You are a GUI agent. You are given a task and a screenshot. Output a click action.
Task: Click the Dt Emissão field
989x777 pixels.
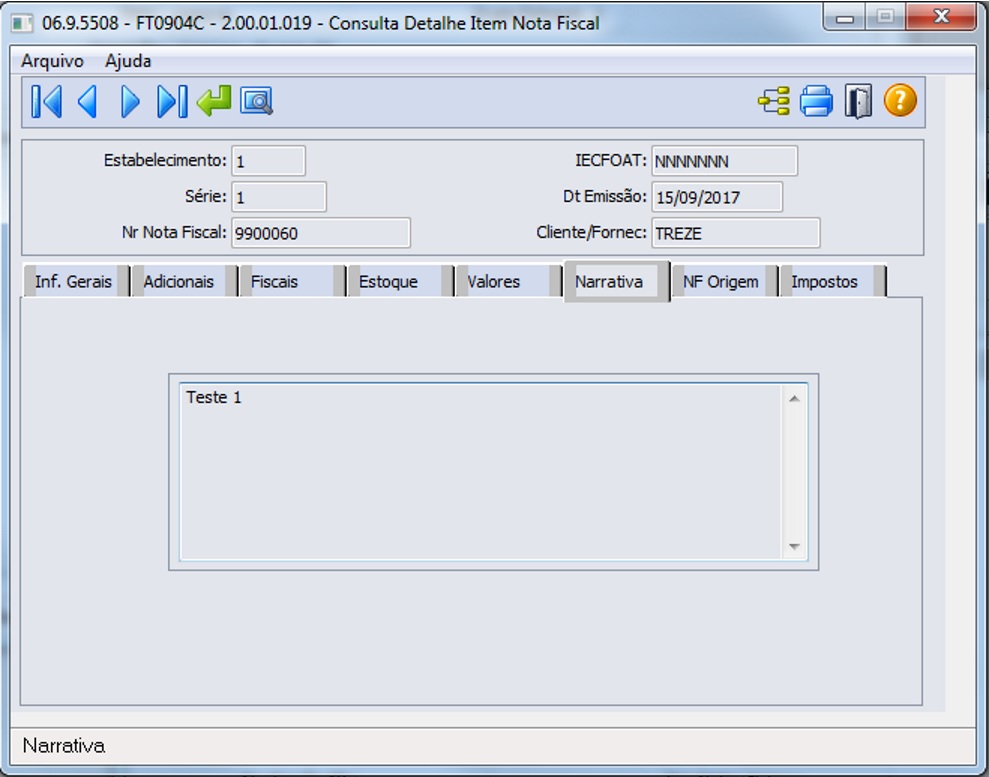[x=717, y=197]
